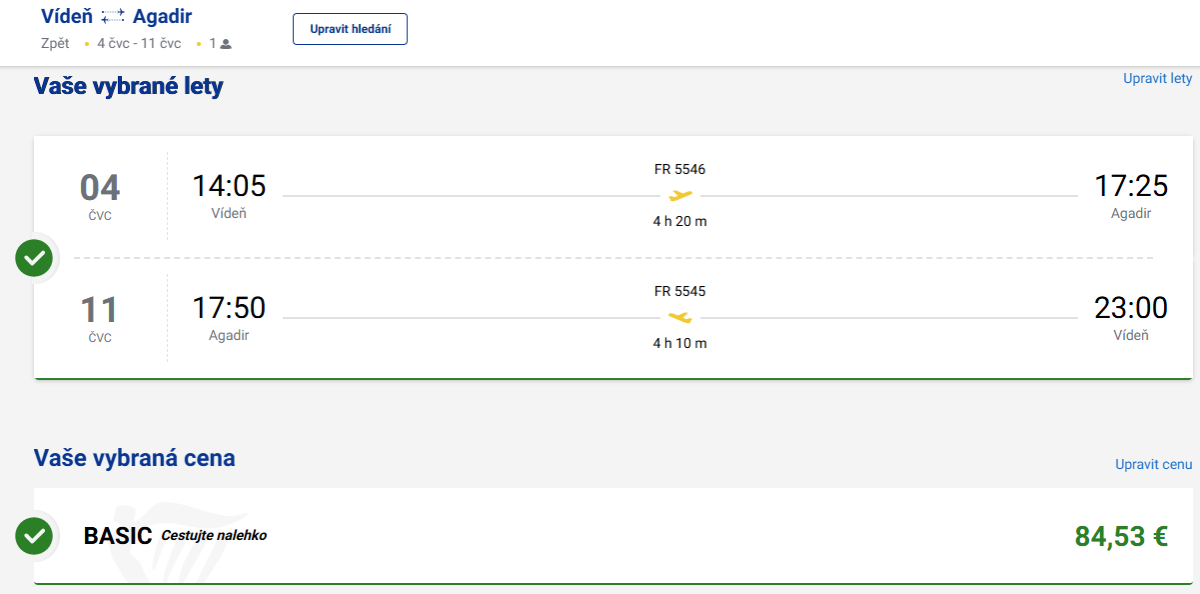The height and width of the screenshot is (594, 1200).
Task: Click flight number FR 5546
Action: 680,169
